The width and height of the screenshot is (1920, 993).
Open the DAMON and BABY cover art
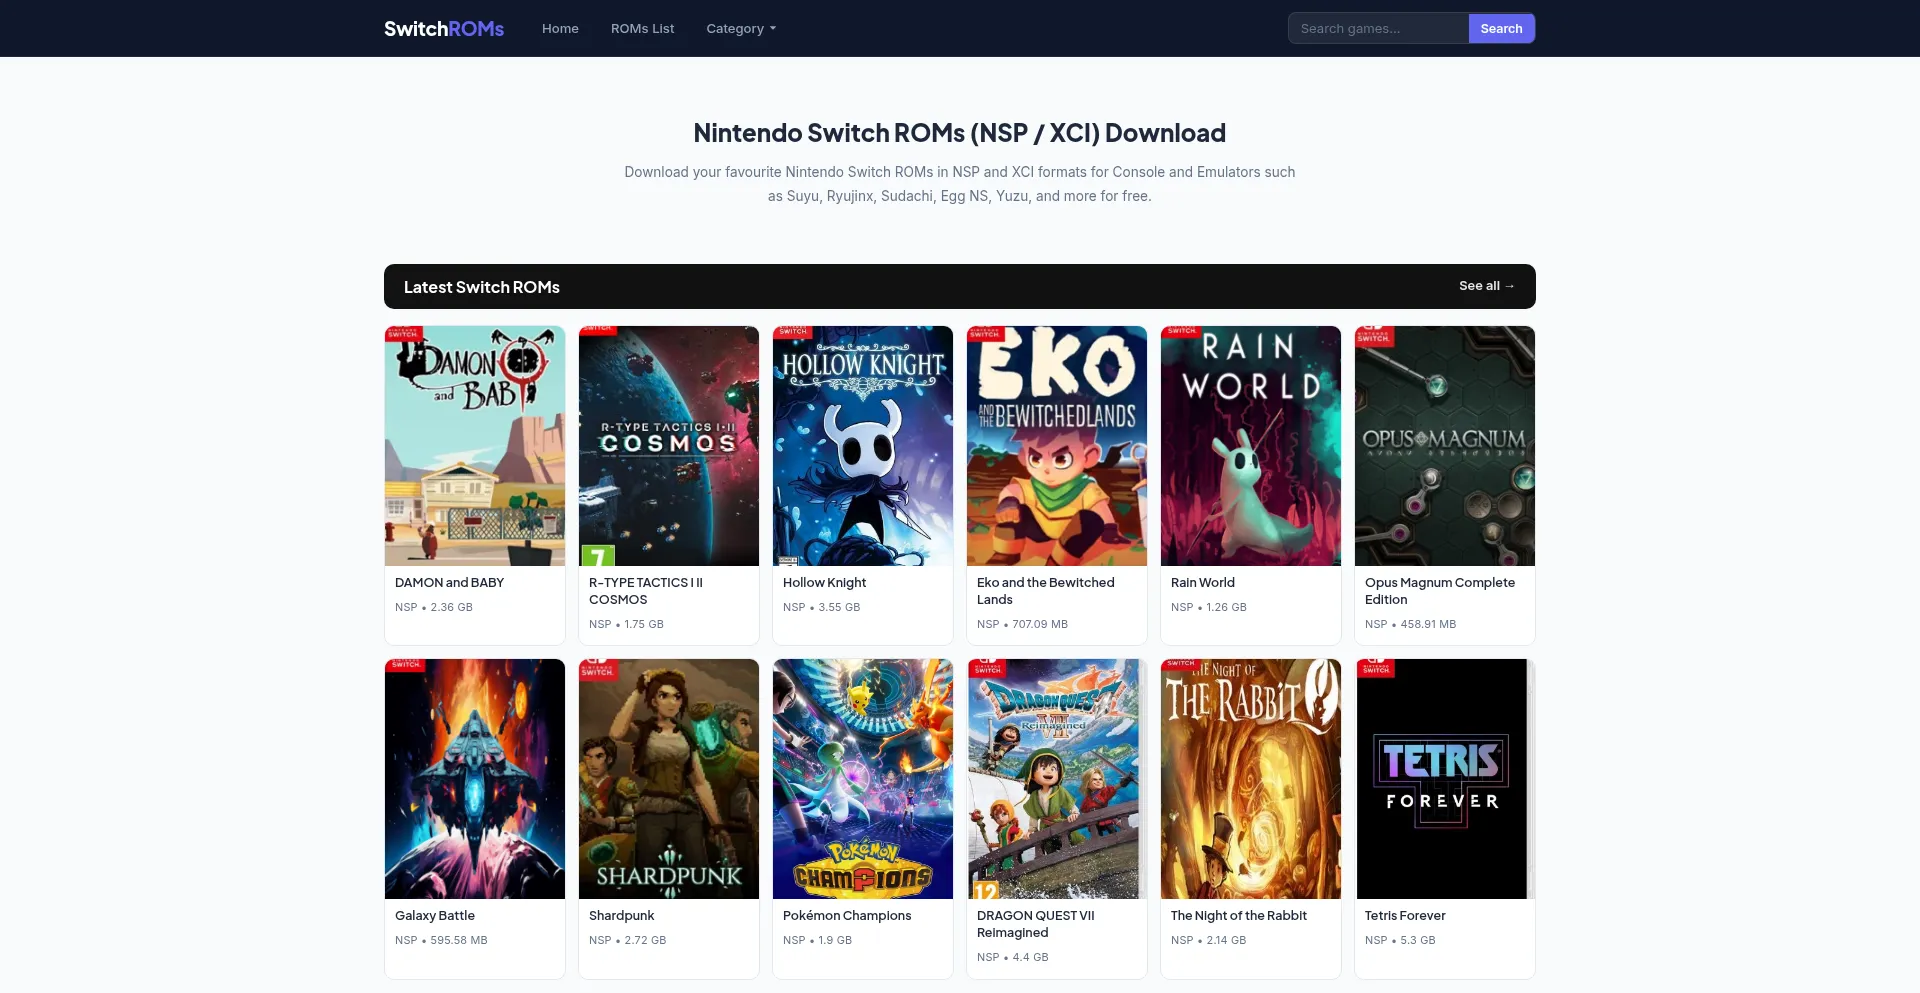click(475, 446)
